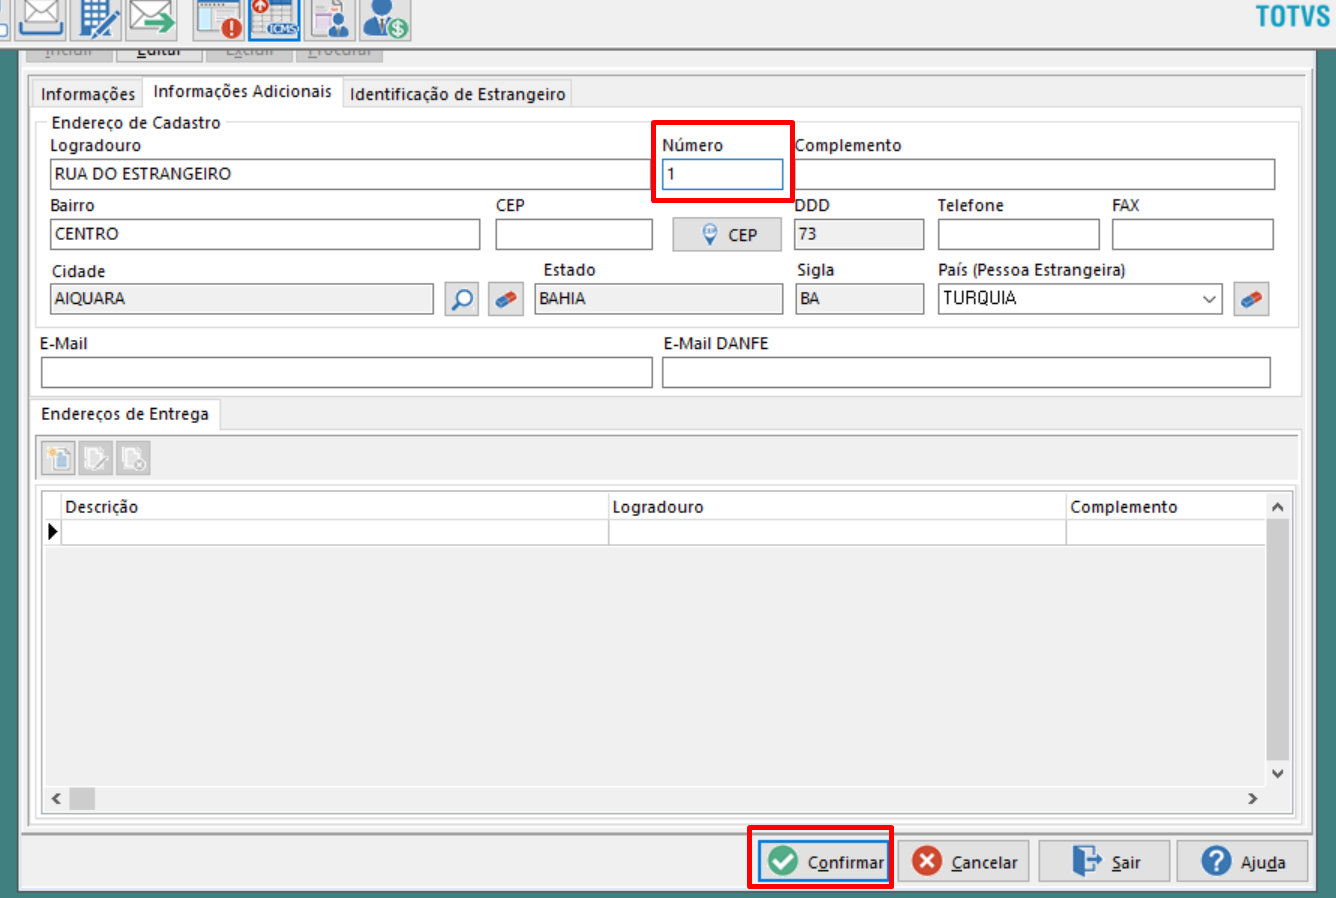Click the Número input field
1336x898 pixels.
point(722,174)
